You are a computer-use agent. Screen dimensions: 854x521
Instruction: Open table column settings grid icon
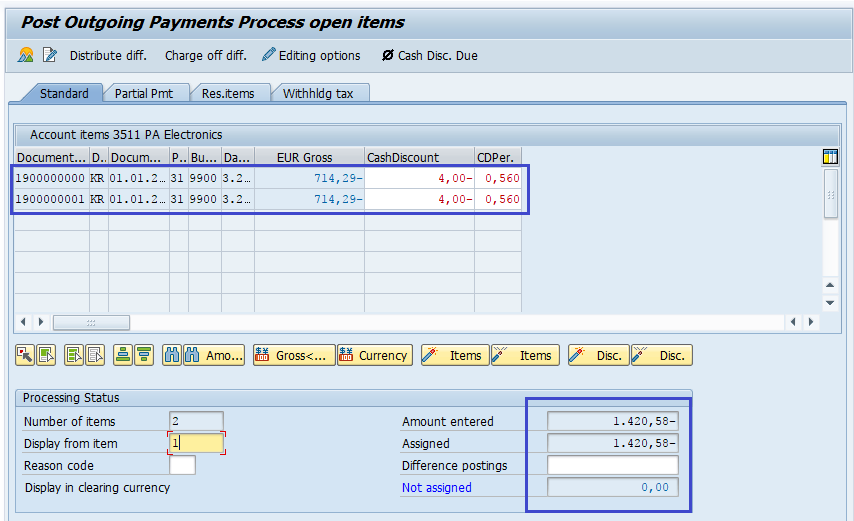point(829,156)
